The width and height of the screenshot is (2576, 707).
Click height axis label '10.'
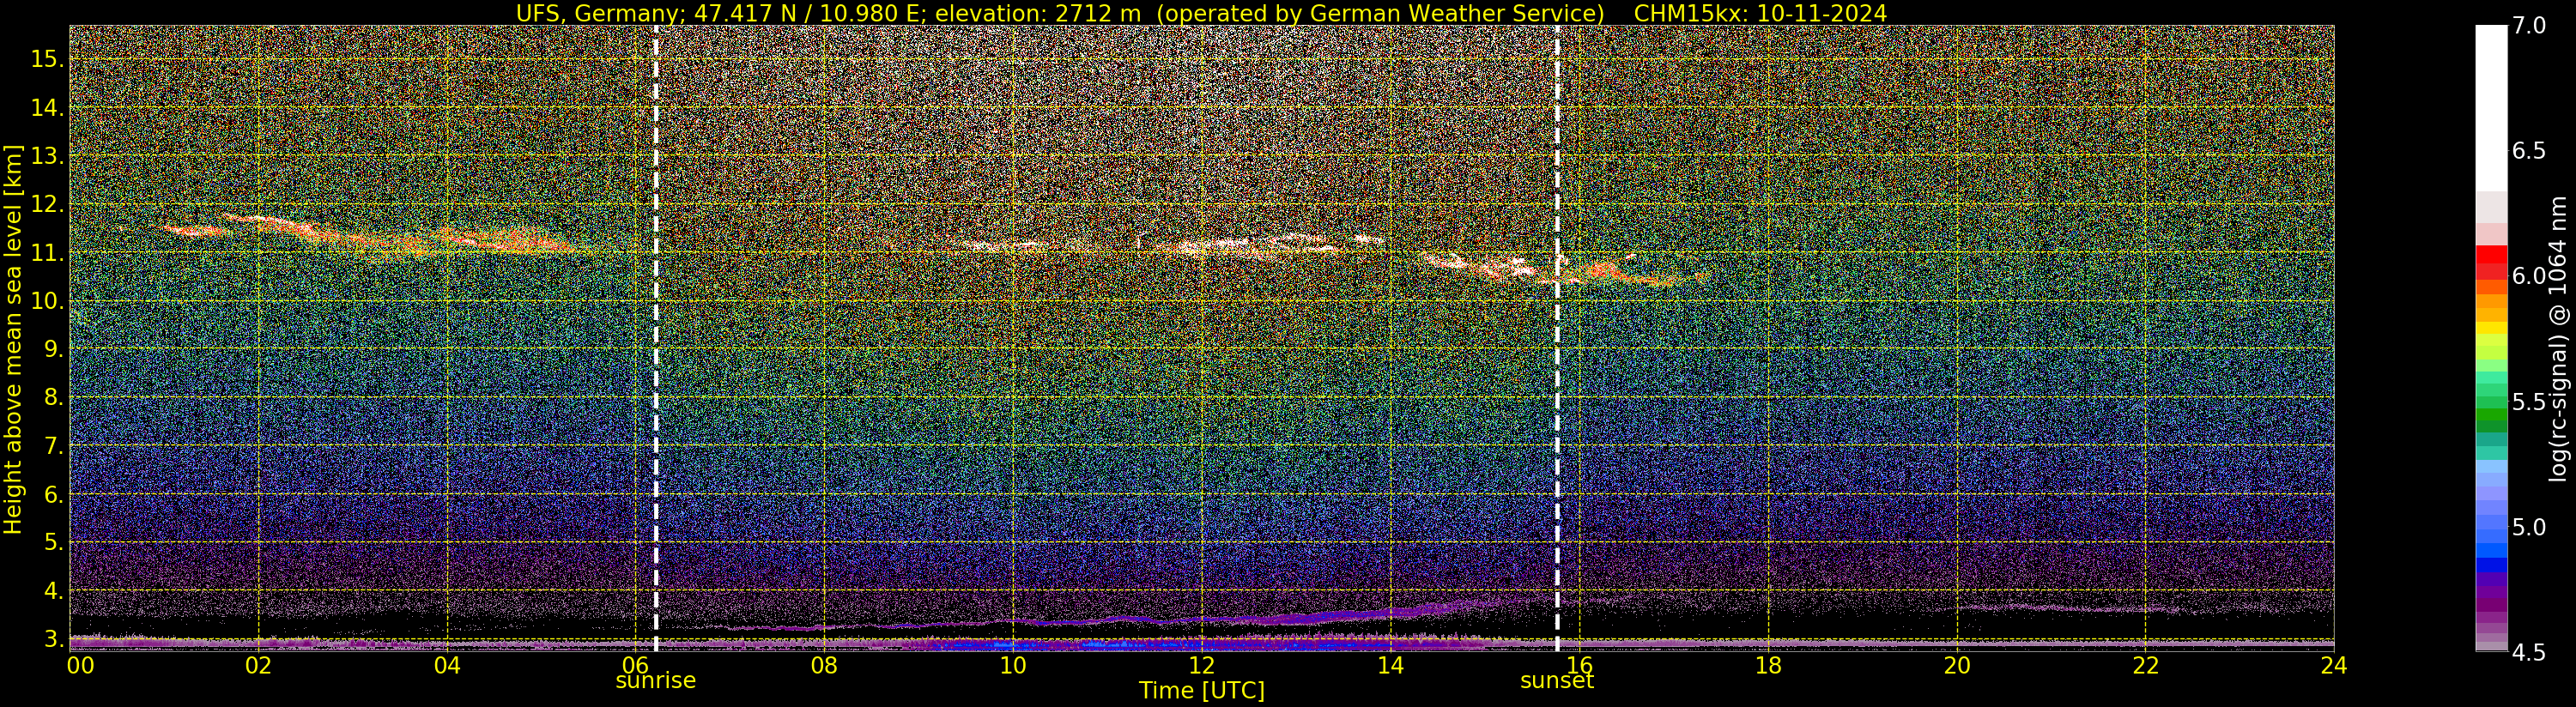pyautogui.click(x=47, y=301)
